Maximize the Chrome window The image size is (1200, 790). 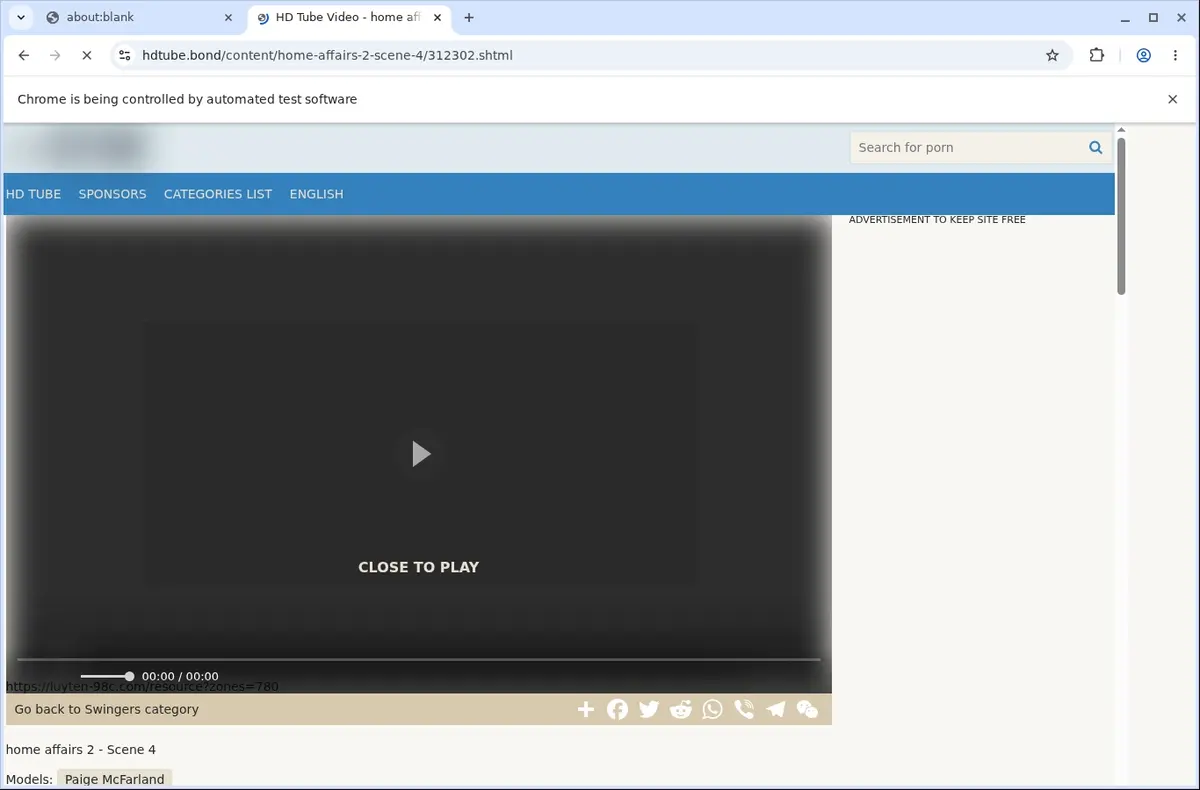click(1153, 17)
